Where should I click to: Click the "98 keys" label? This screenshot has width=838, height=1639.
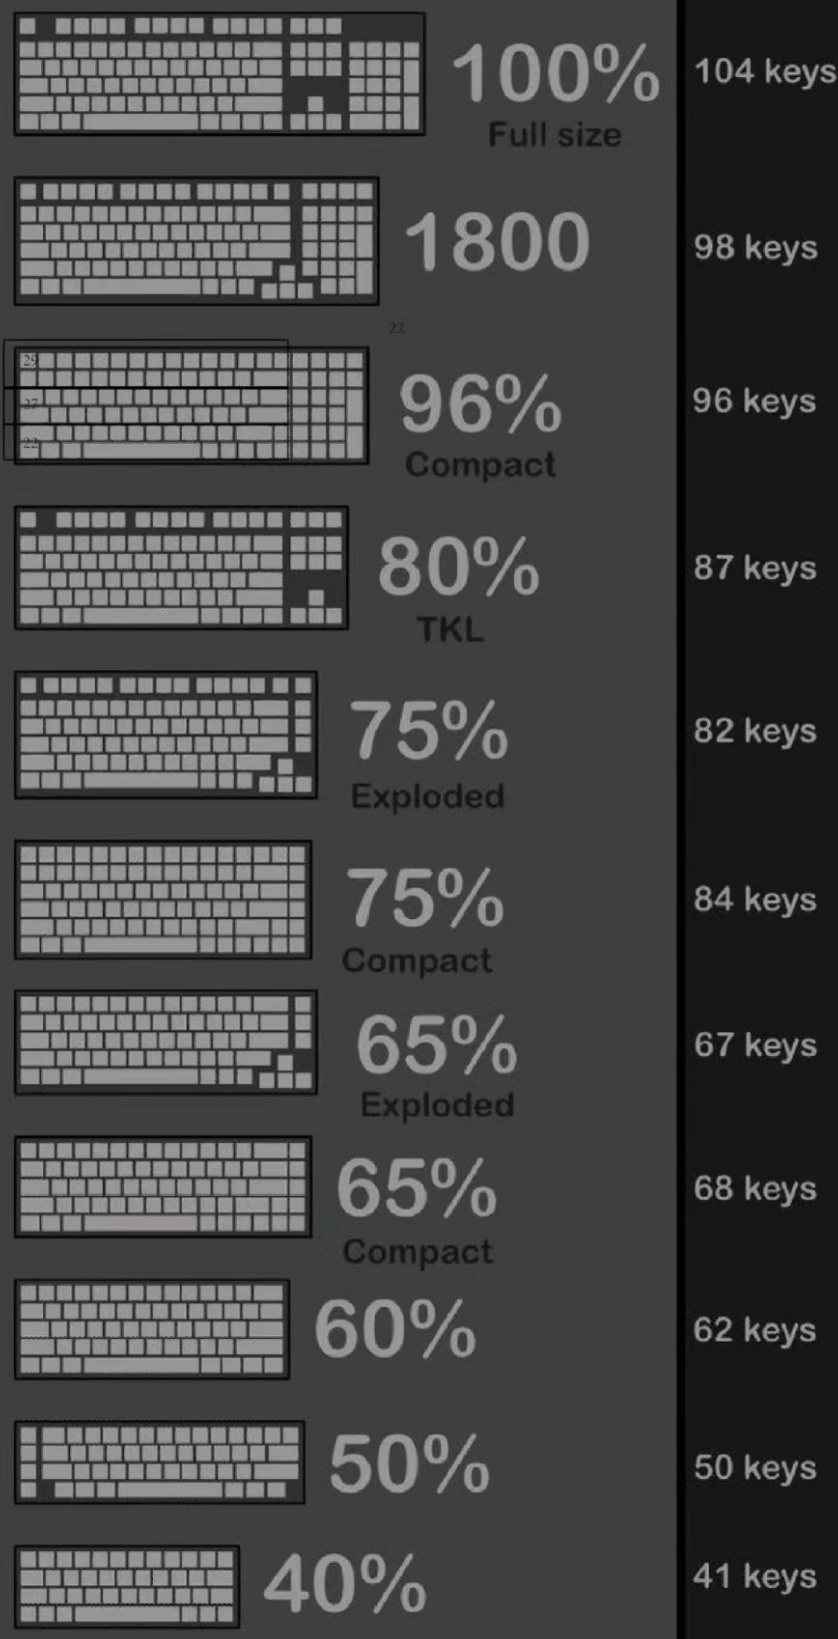point(756,247)
